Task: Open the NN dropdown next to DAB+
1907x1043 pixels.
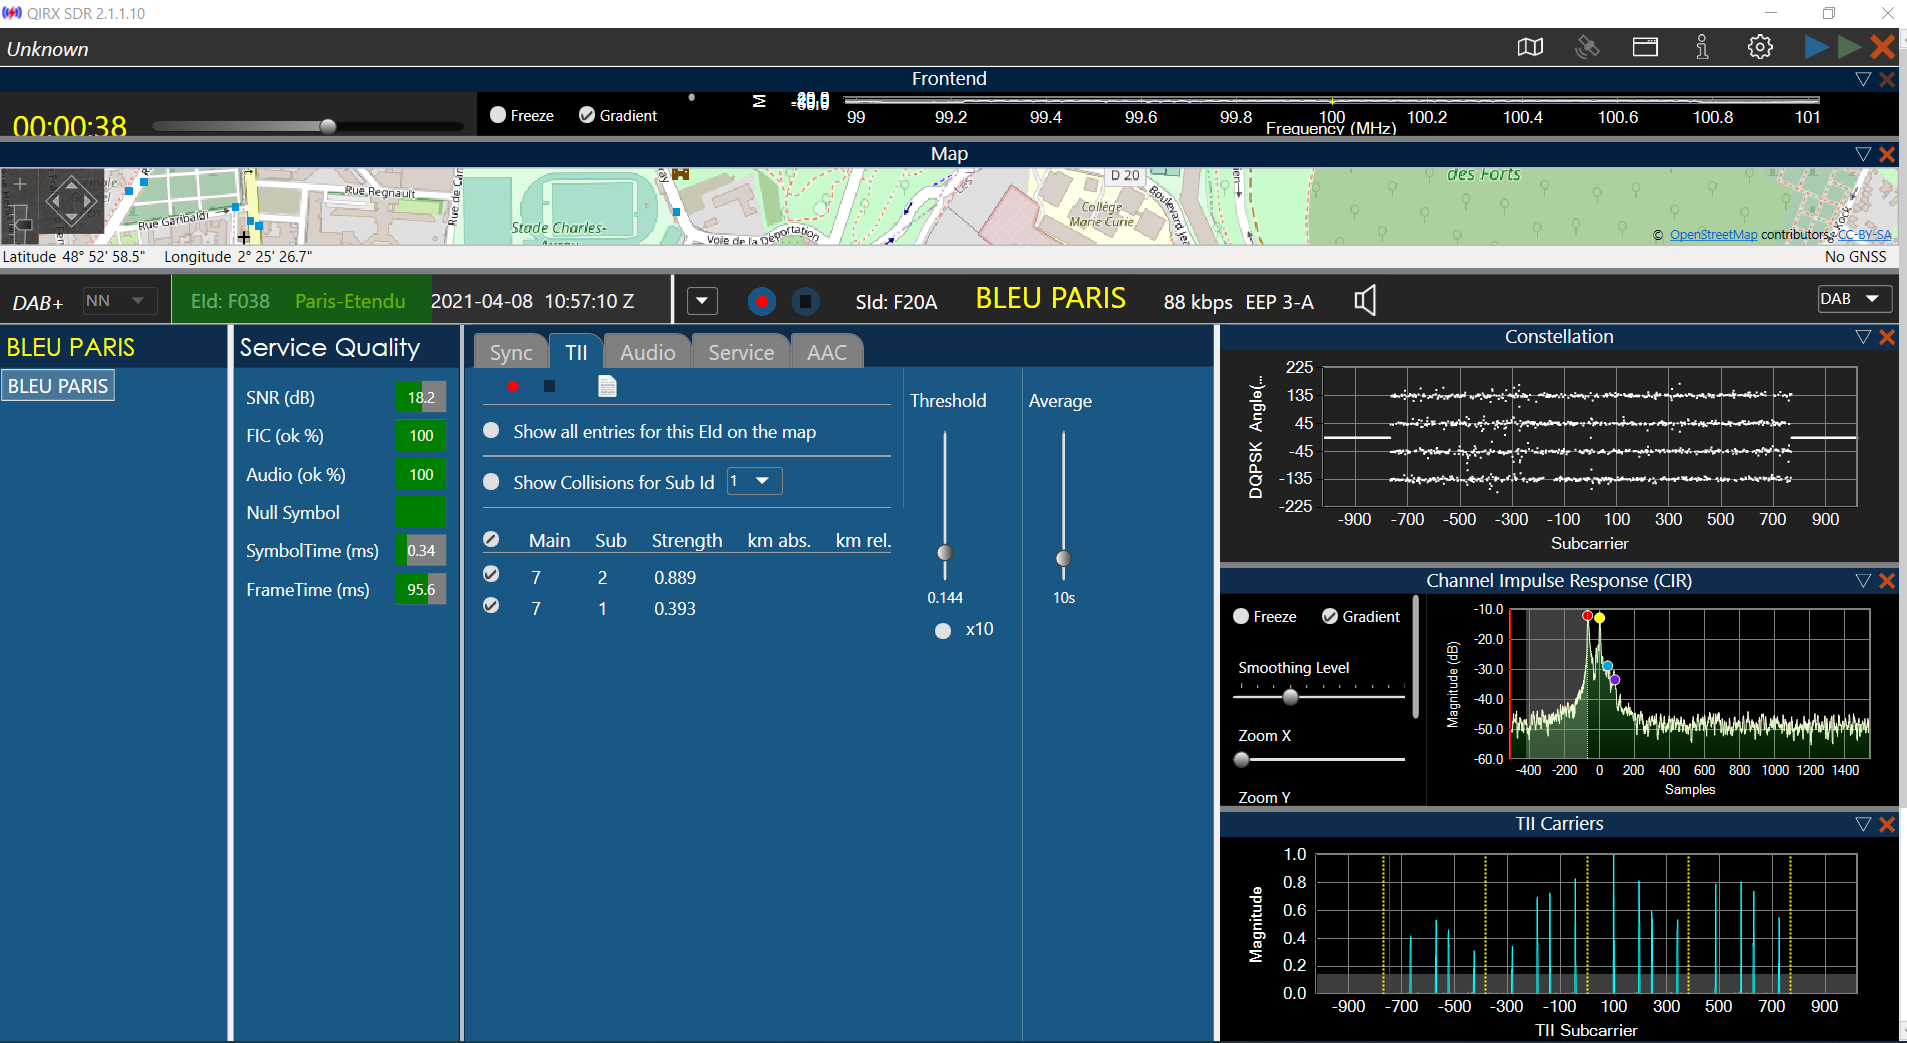Action: [119, 301]
